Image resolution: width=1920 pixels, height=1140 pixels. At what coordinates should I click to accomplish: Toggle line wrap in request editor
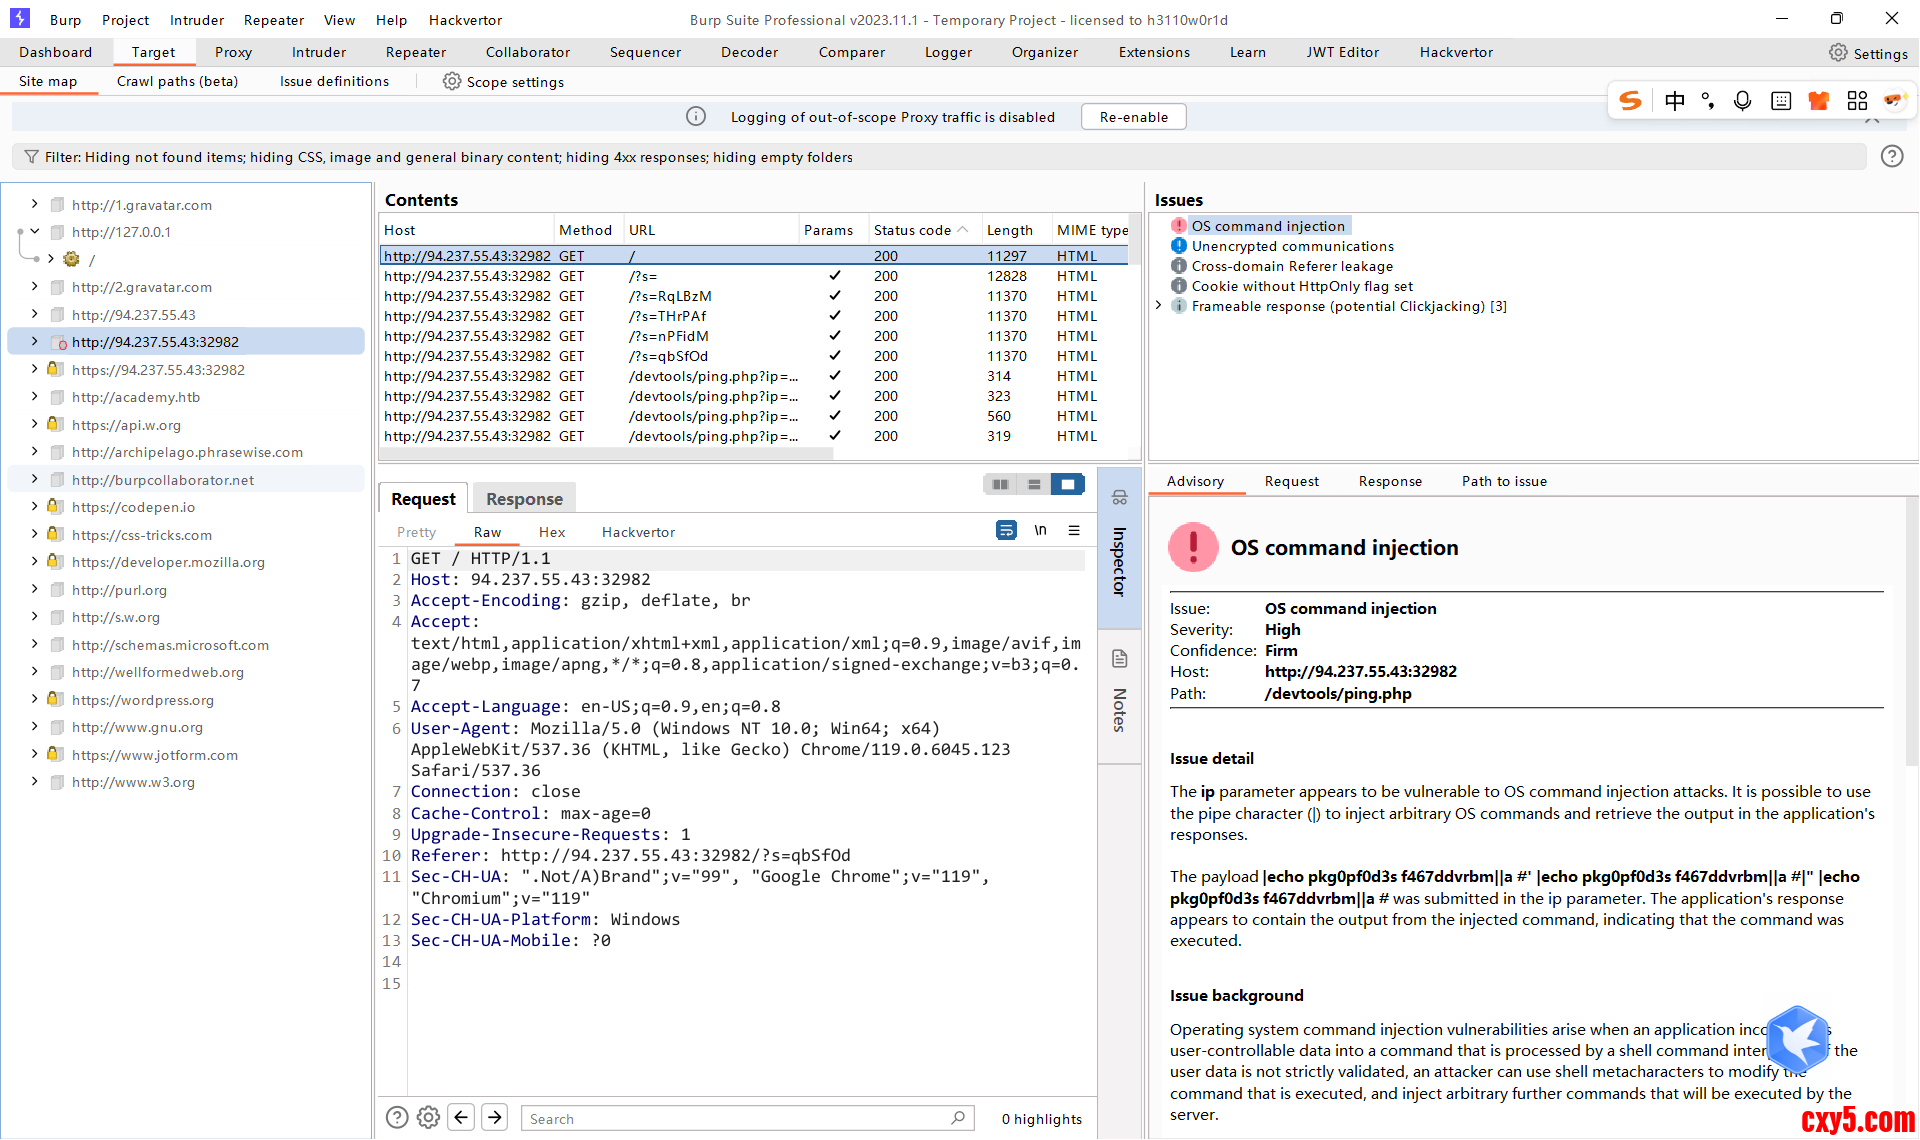[x=1006, y=531]
